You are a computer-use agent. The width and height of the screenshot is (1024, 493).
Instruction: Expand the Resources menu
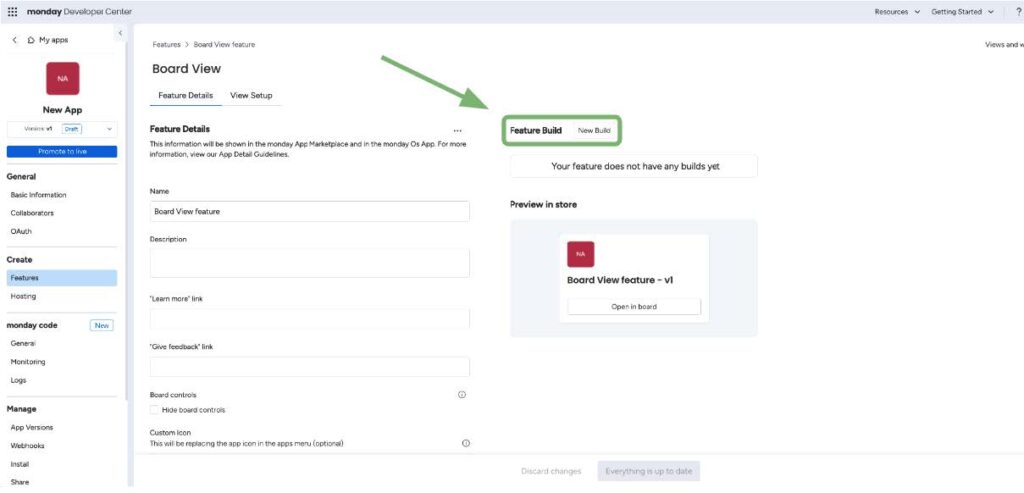pos(897,12)
